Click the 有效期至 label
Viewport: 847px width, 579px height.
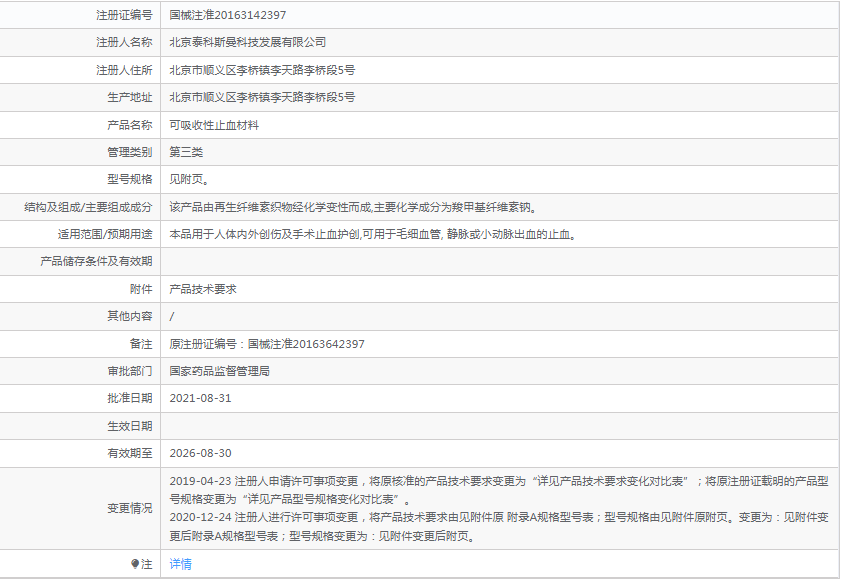pyautogui.click(x=130, y=453)
